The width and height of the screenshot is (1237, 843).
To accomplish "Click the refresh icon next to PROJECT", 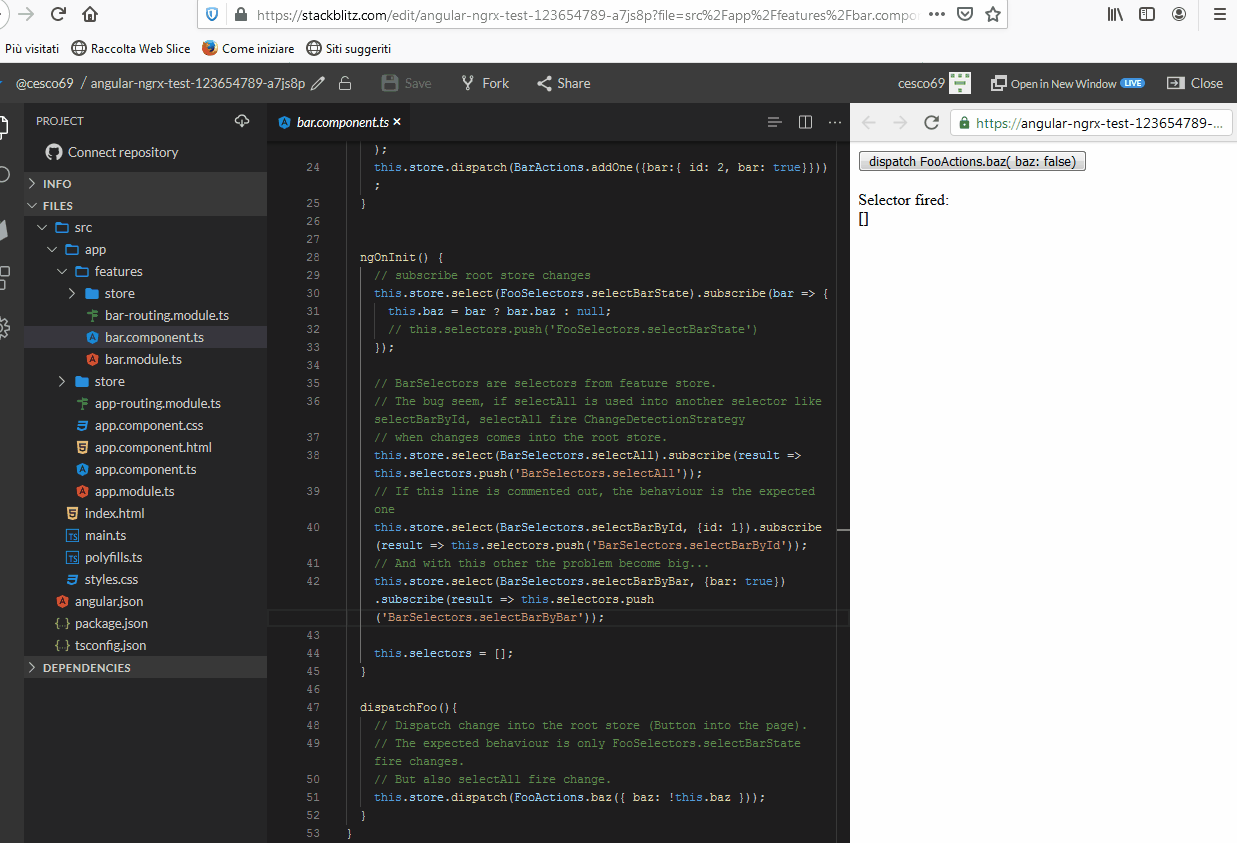I will tap(242, 120).
